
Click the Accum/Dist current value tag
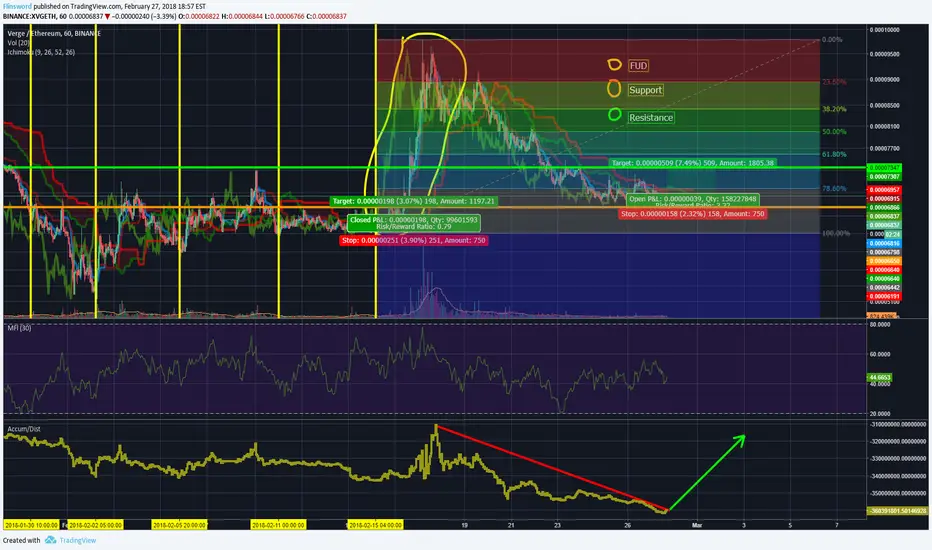tap(898, 511)
